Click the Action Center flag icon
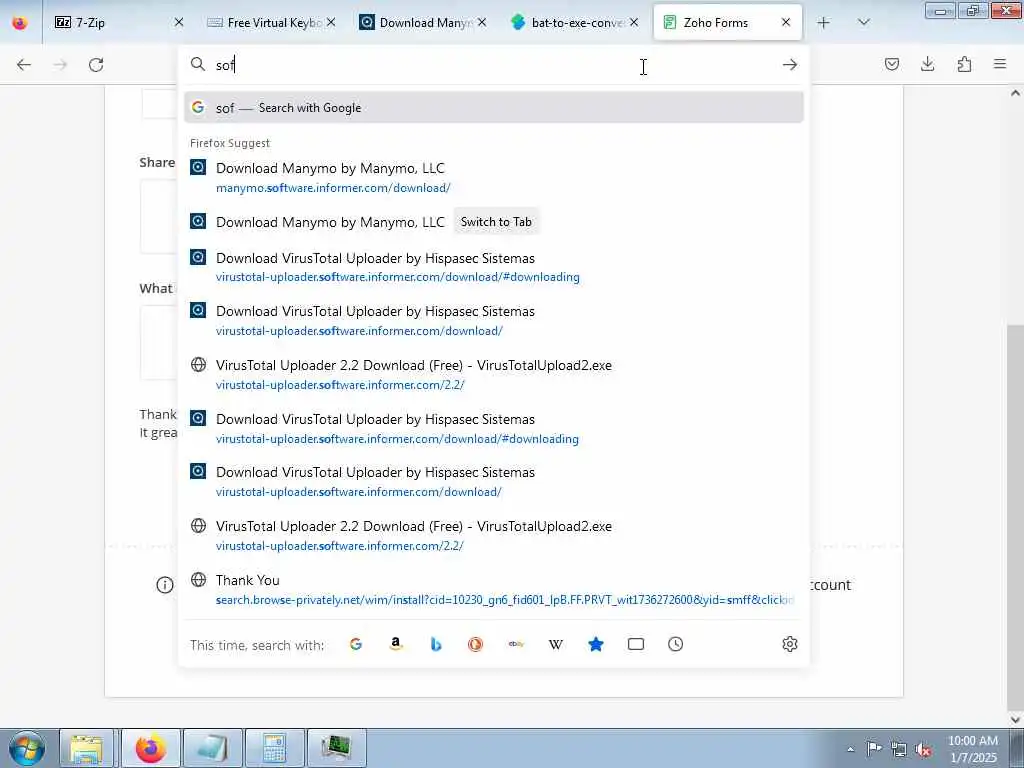 874,749
